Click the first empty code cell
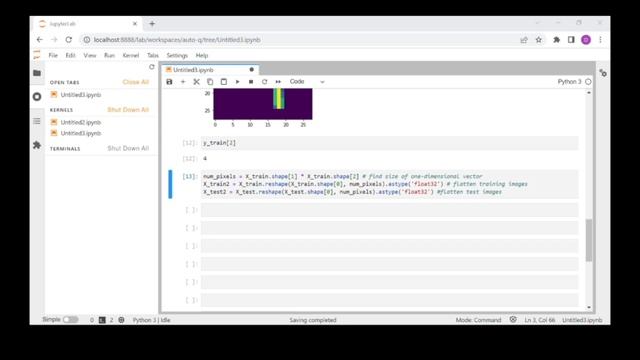The image size is (640, 360). pyautogui.click(x=389, y=210)
